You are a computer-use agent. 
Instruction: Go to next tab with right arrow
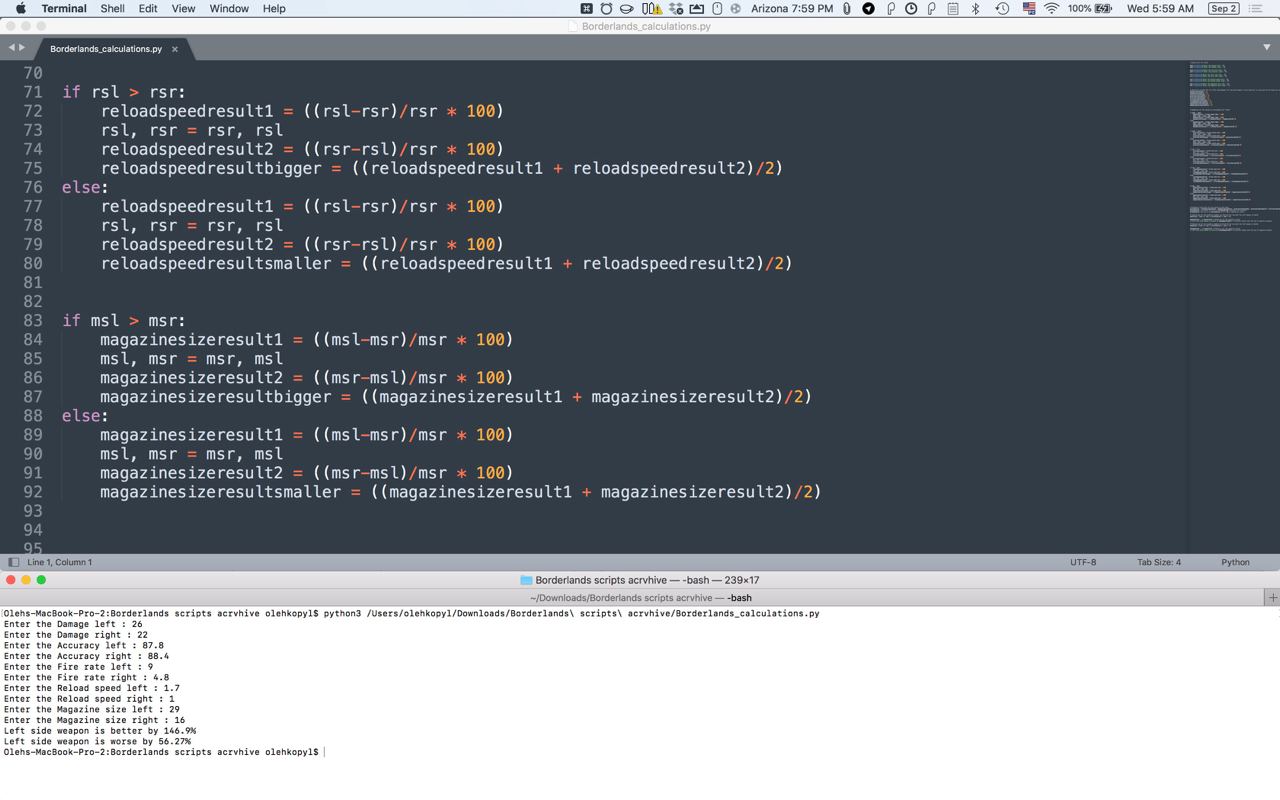22,48
